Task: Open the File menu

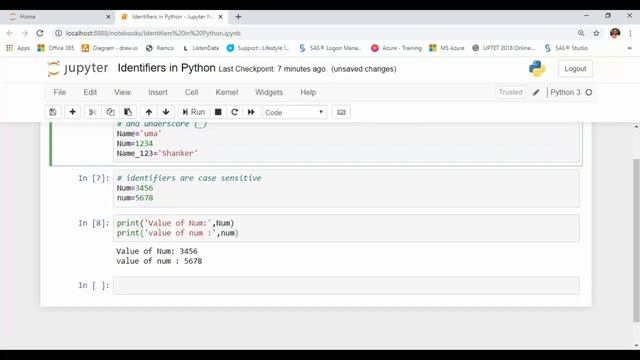Action: 60,92
